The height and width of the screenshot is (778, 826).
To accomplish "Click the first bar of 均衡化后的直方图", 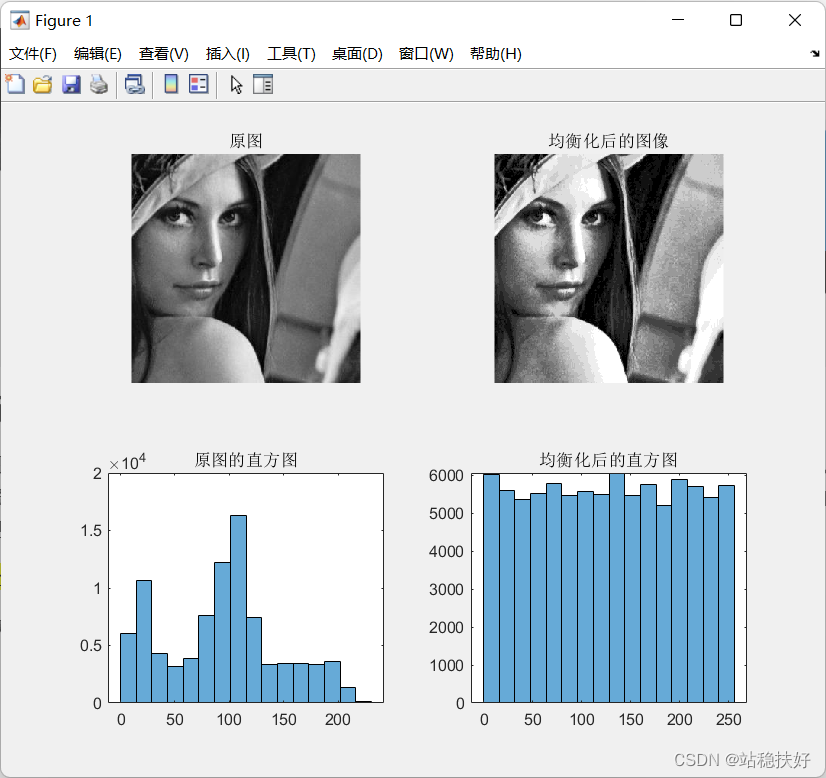I will coord(491,588).
